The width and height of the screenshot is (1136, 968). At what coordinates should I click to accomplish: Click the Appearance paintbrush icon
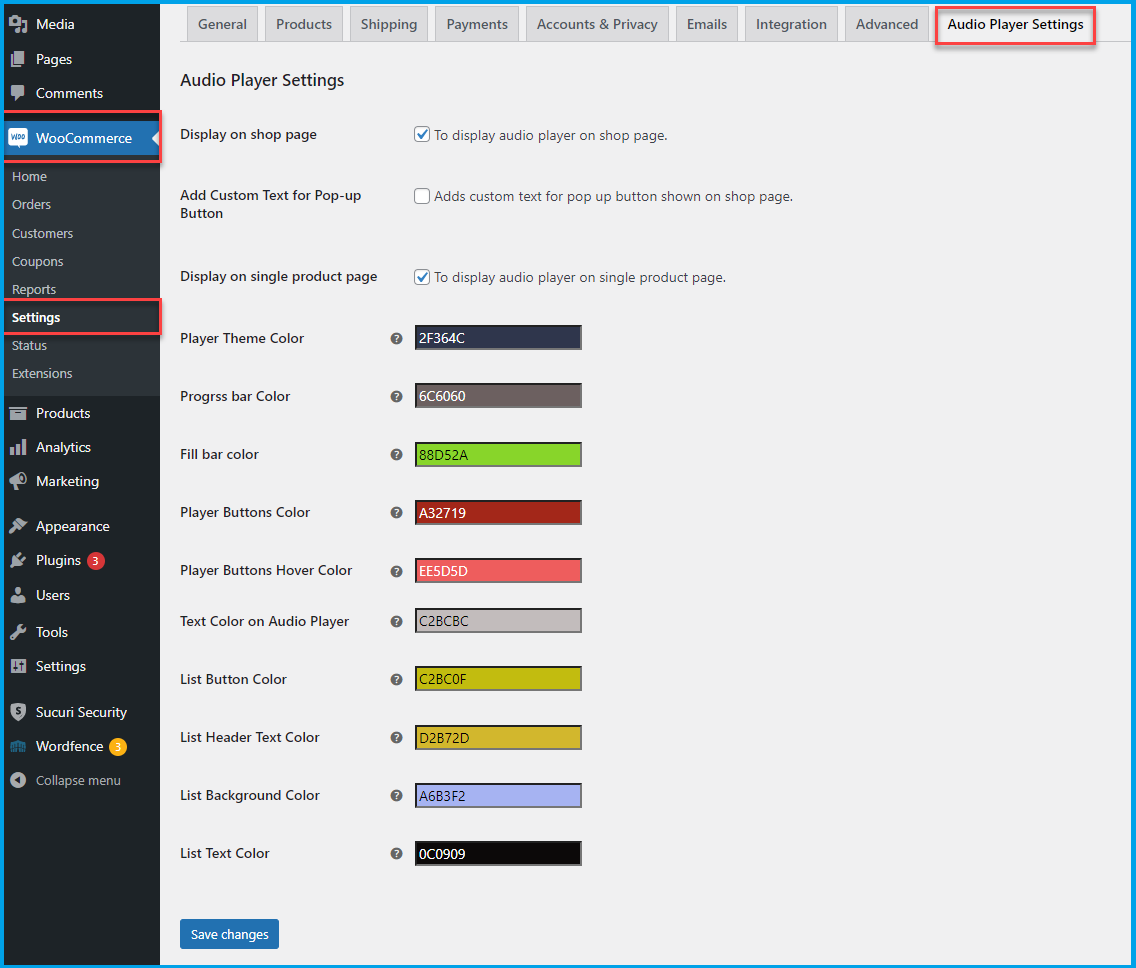pos(18,526)
